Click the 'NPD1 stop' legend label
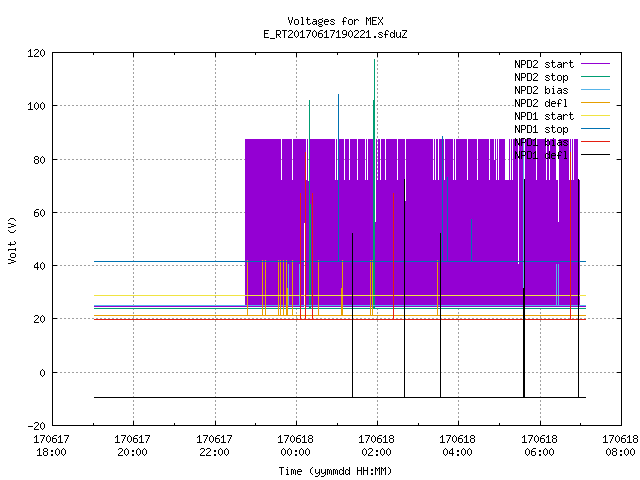Screen dimensions: 640x480 tap(541, 129)
